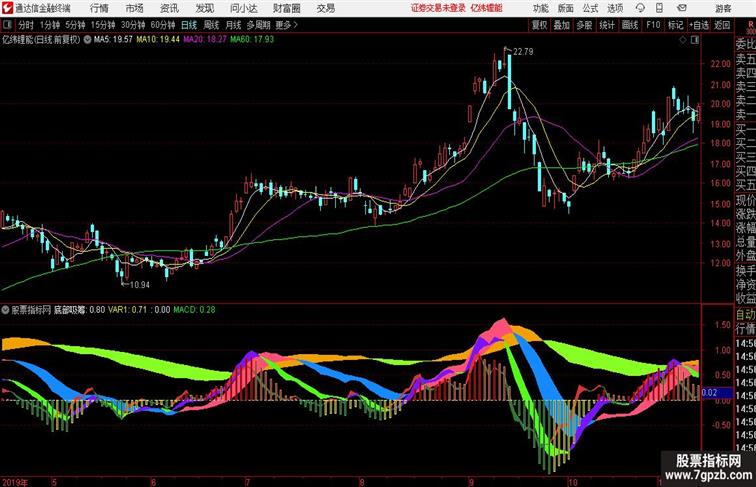The height and width of the screenshot is (487, 756).
Task: Click the customer service headset icon
Action: tap(640, 8)
